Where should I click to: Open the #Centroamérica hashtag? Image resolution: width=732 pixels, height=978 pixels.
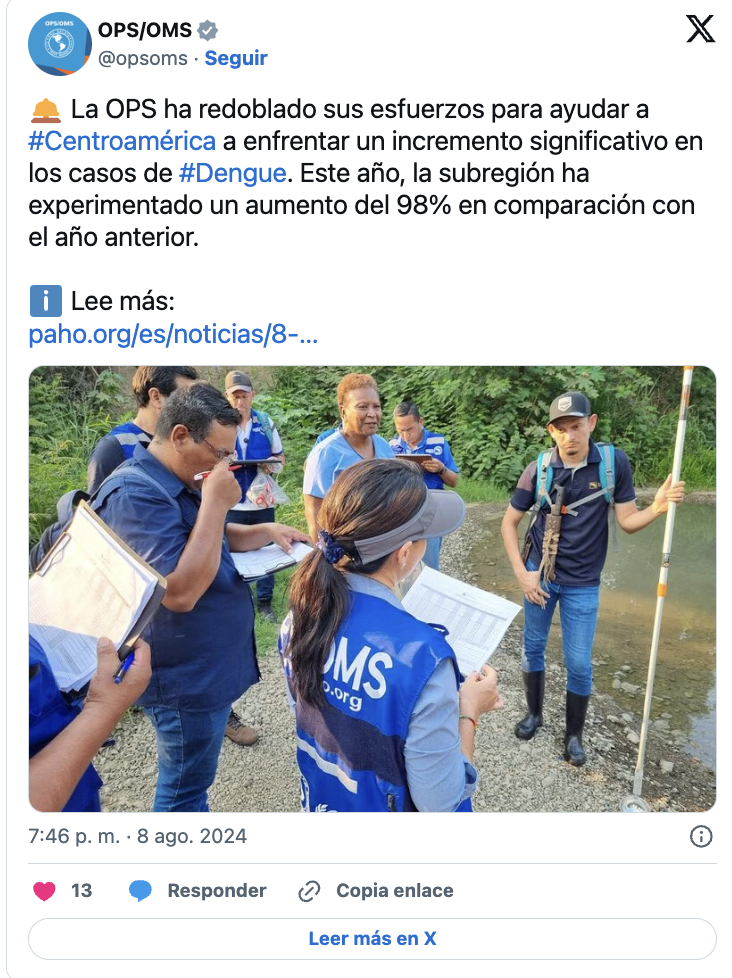coord(122,141)
